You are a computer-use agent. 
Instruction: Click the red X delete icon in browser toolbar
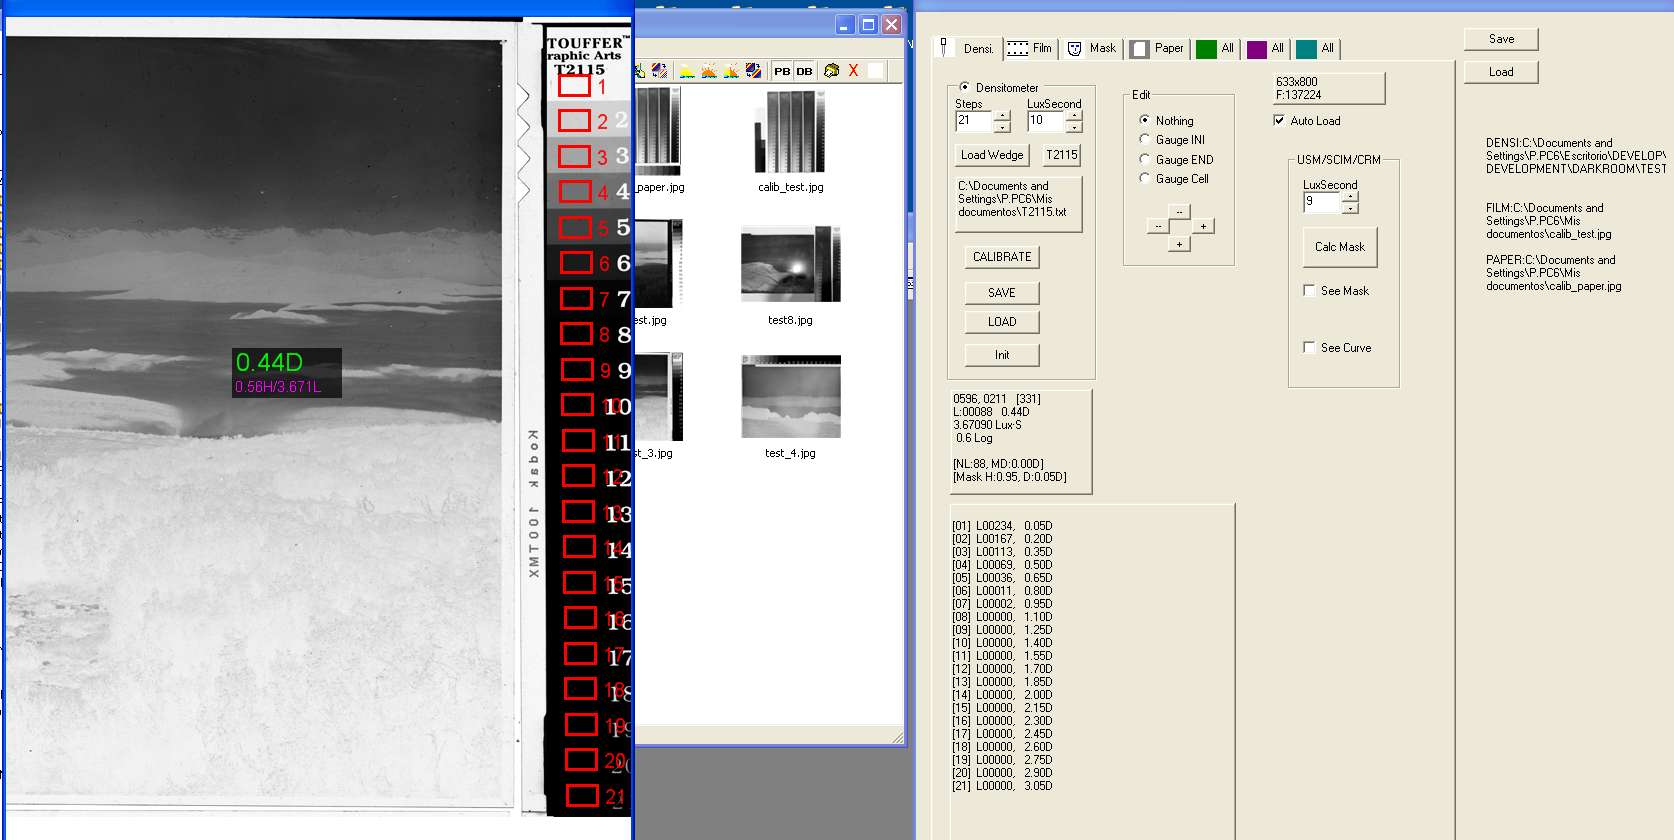853,70
